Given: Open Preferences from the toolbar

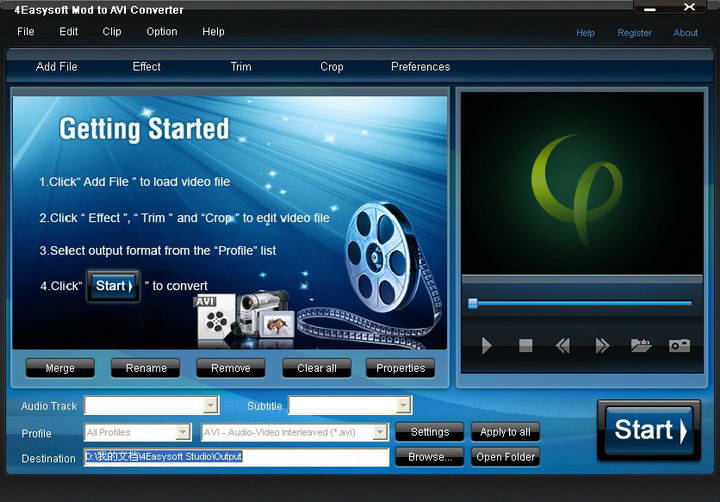Looking at the screenshot, I should [420, 67].
